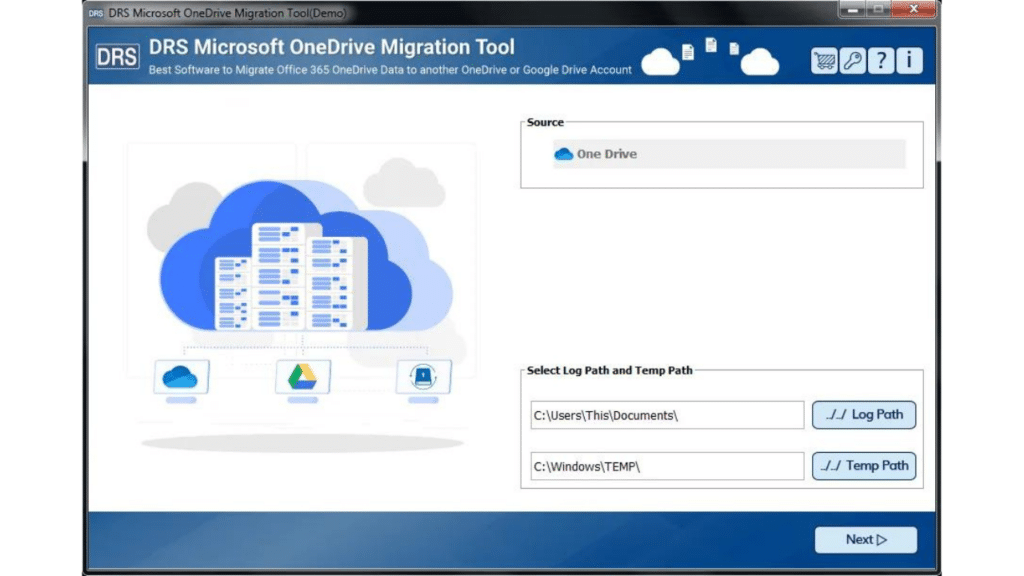Click the Temp Path browse button
This screenshot has width=1024, height=576.
863,465
